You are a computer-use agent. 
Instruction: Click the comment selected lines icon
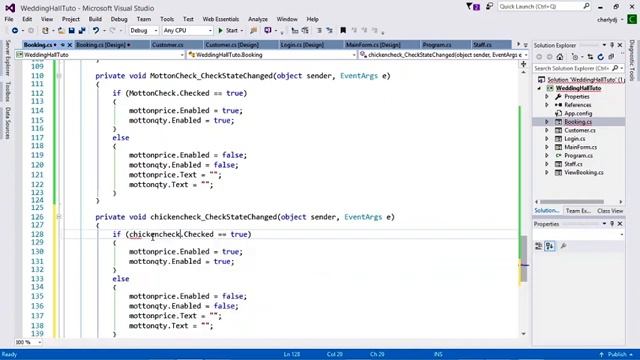319,31
